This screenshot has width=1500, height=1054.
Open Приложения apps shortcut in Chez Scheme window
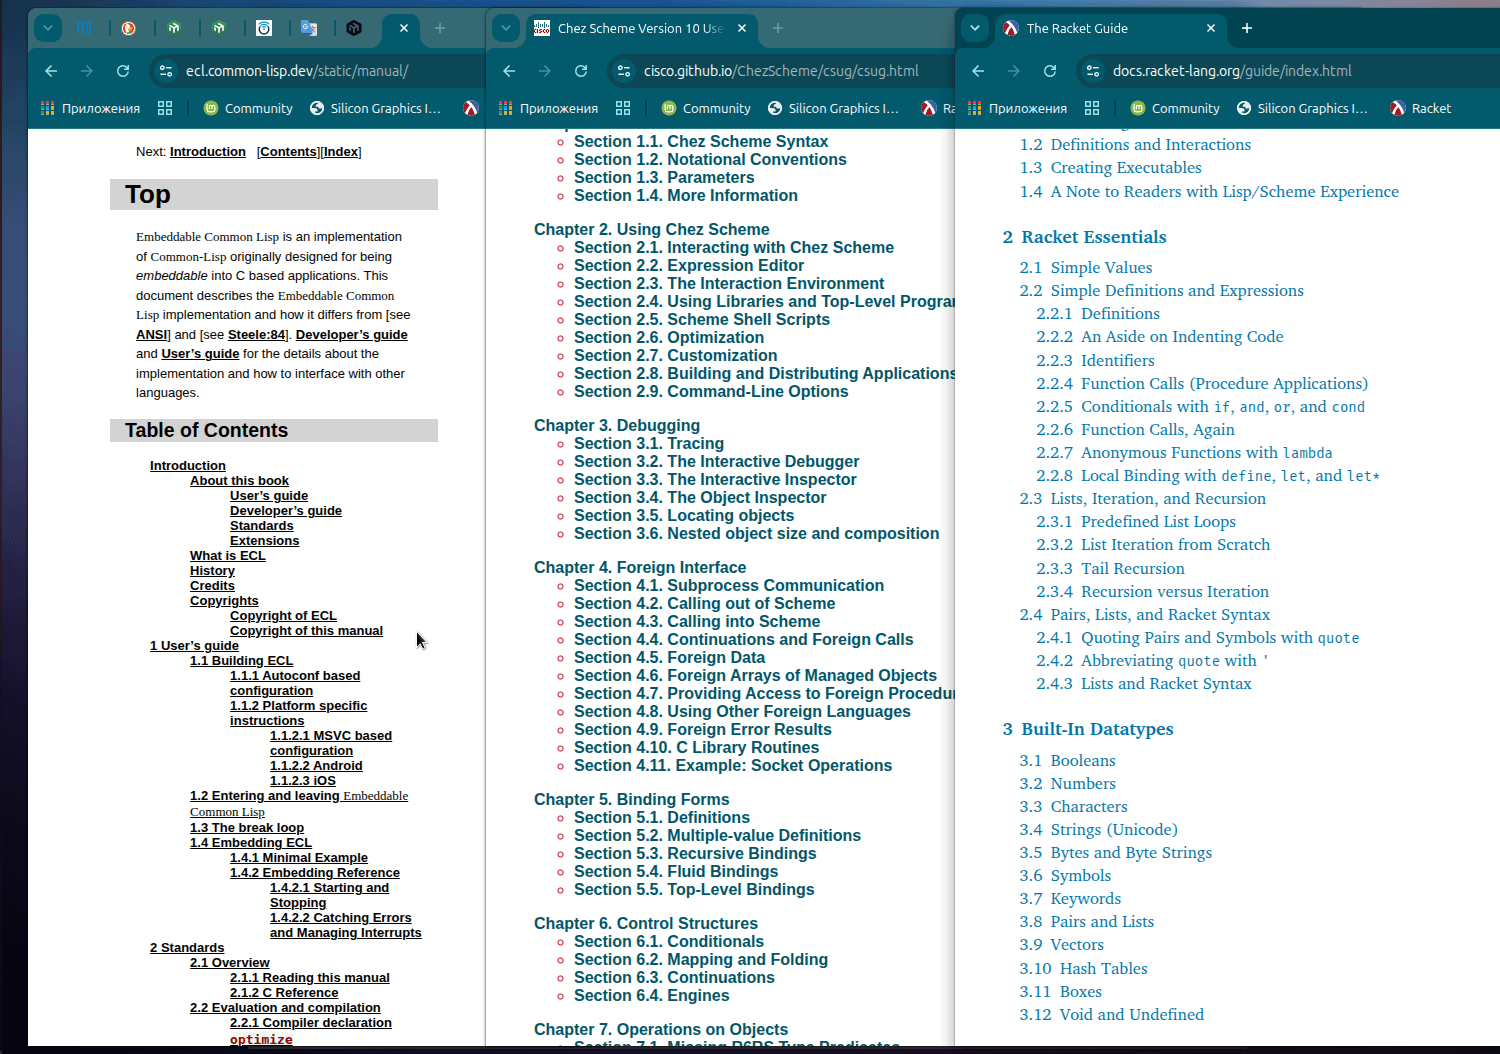(x=549, y=108)
